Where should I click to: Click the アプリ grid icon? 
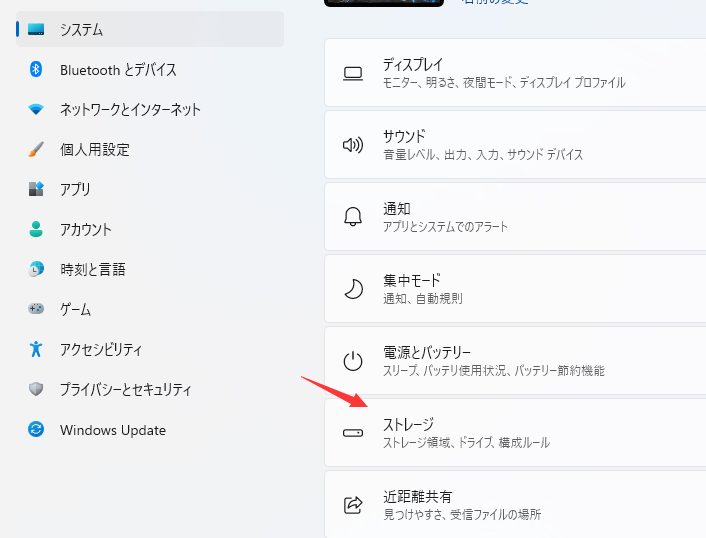(37, 189)
